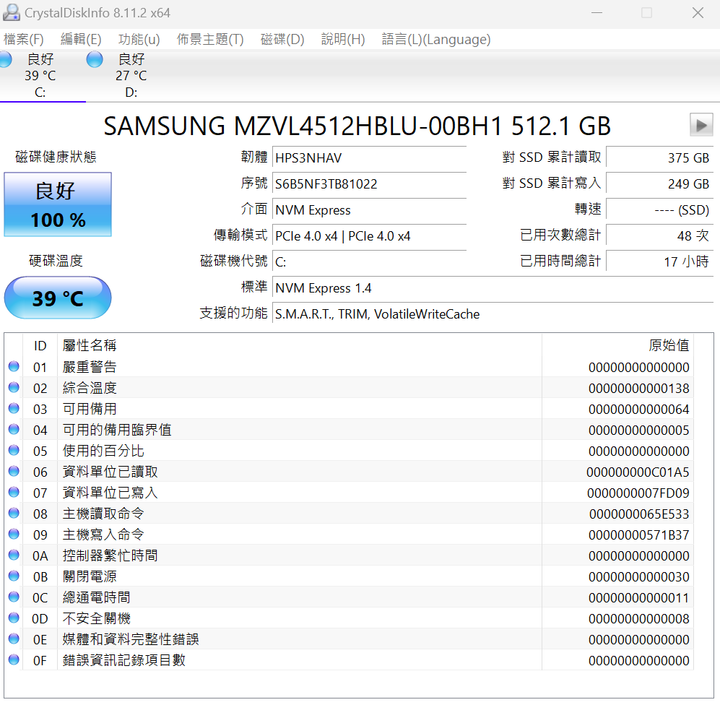720x705 pixels.
Task: Open the 編輯(E) menu
Action: pyautogui.click(x=81, y=39)
